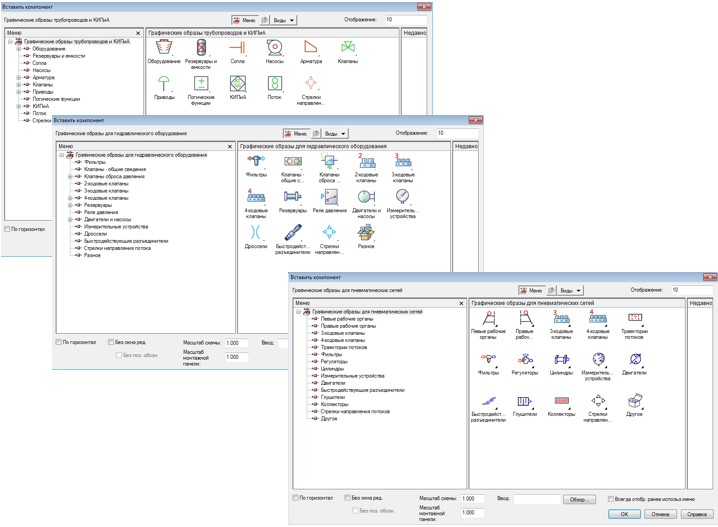Click Меню toggle button in piping window
Screen dimensions: 718x527
coord(244,20)
